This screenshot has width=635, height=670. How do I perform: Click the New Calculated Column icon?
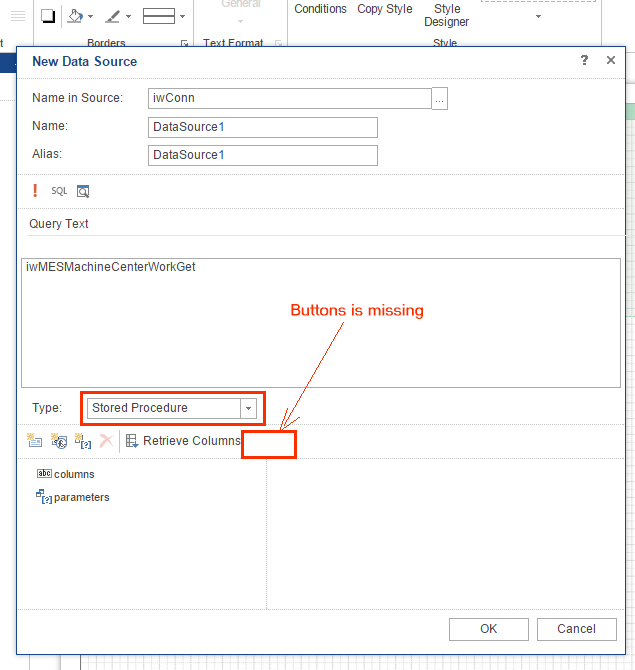point(59,440)
